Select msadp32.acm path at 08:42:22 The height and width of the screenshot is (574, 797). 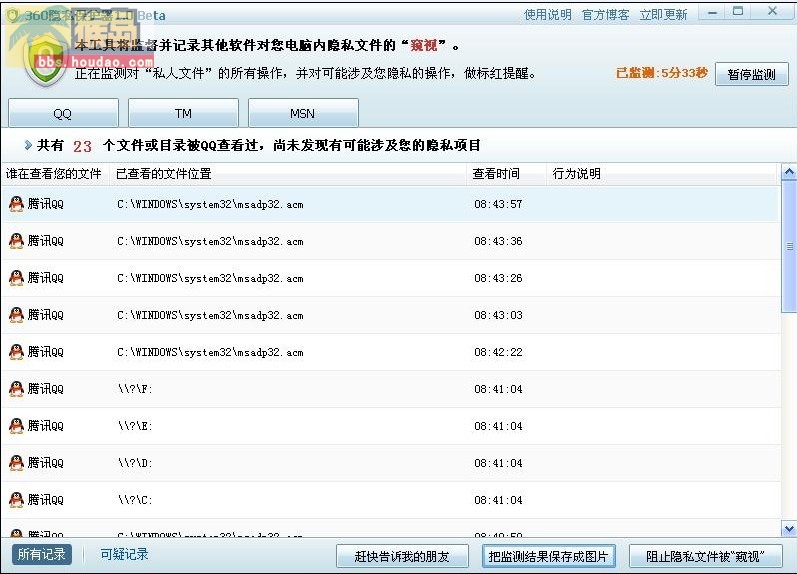click(x=210, y=352)
